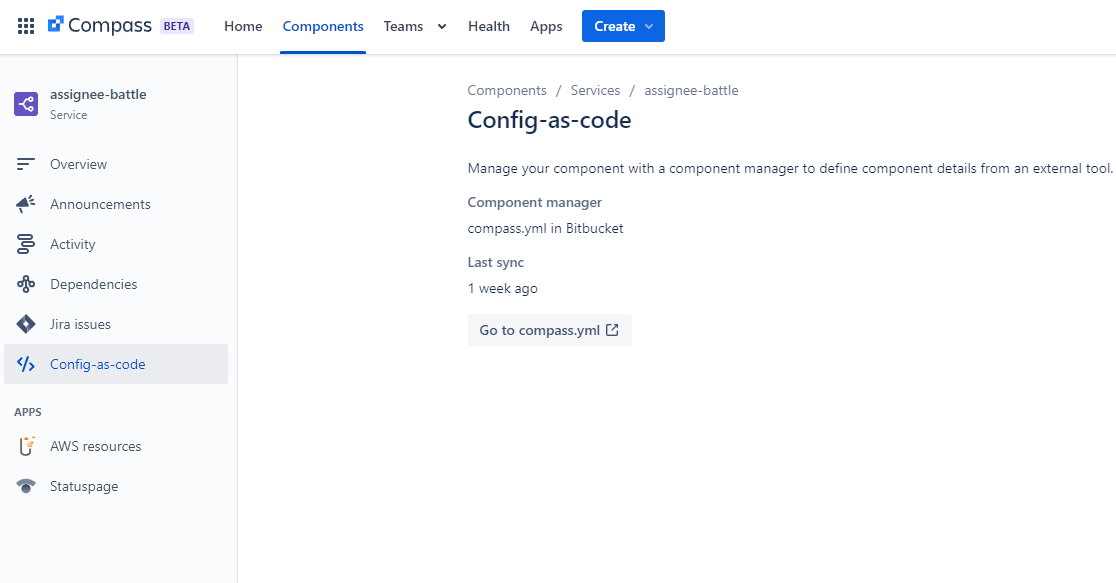The width and height of the screenshot is (1116, 583).
Task: Click the APPS section header in sidebar
Action: coord(28,412)
